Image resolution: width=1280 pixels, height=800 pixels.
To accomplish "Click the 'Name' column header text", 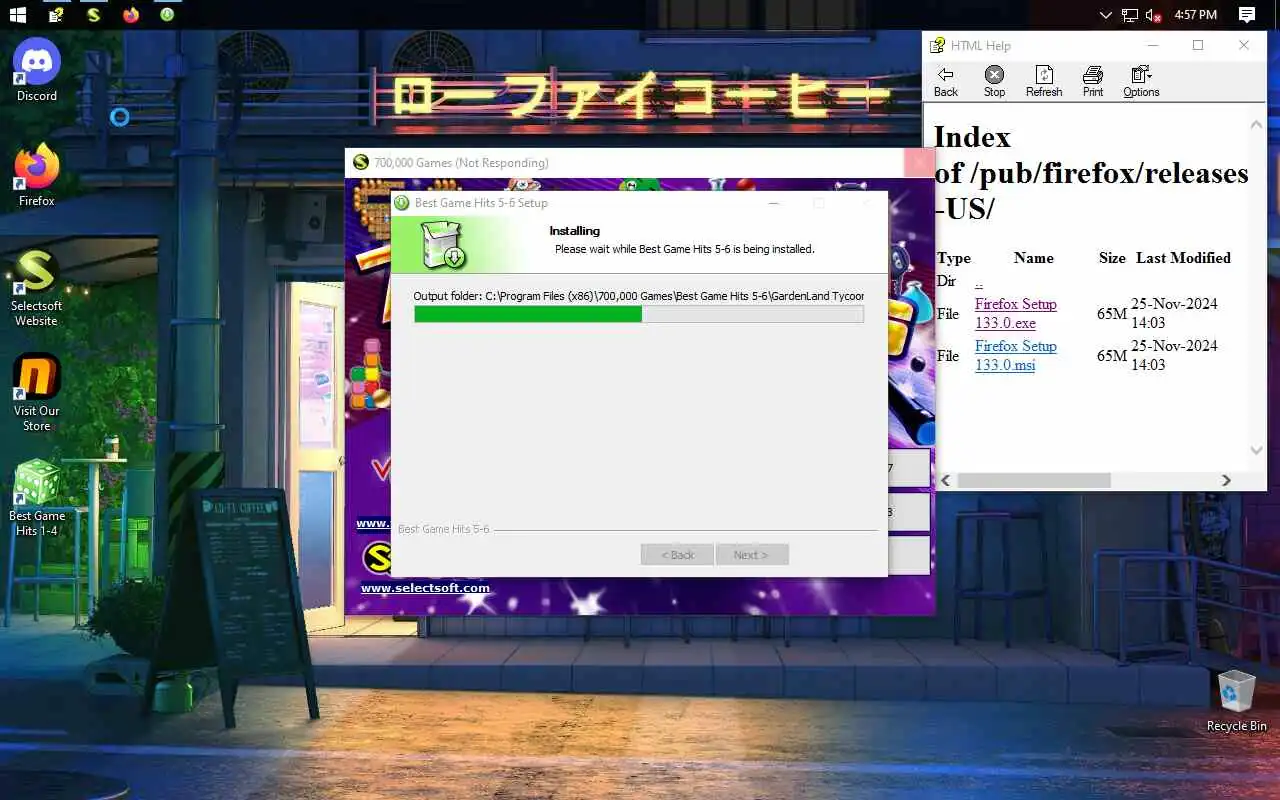I will [1033, 258].
